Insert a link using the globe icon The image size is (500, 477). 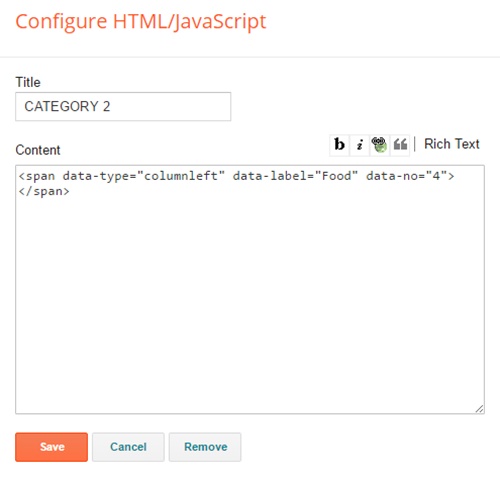(x=379, y=145)
